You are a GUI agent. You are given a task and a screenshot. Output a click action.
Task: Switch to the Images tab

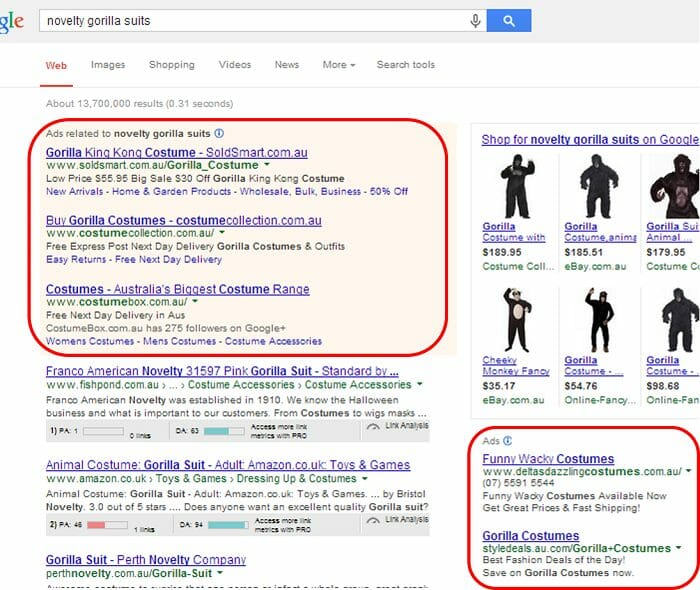(108, 65)
